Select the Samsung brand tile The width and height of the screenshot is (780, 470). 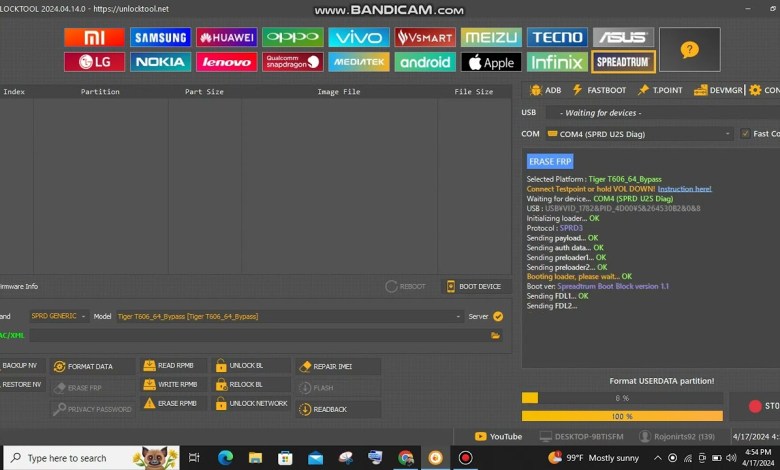point(160,37)
